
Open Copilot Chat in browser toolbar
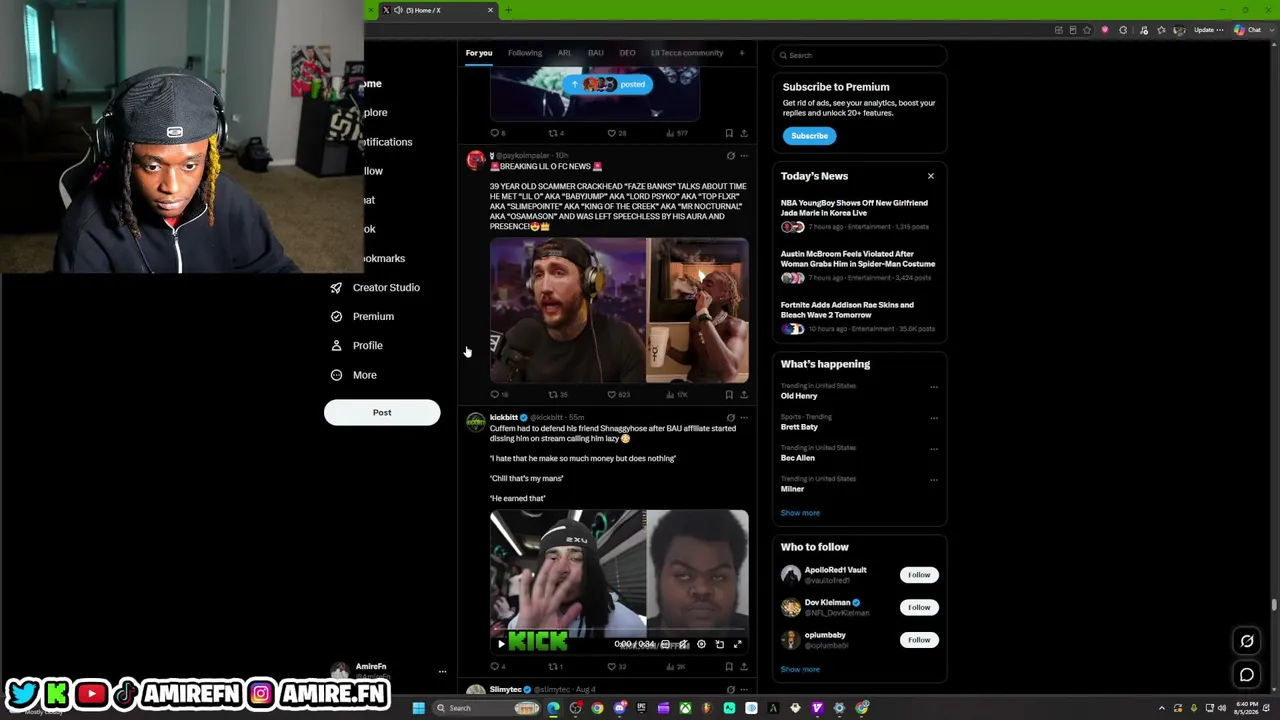coord(1247,30)
